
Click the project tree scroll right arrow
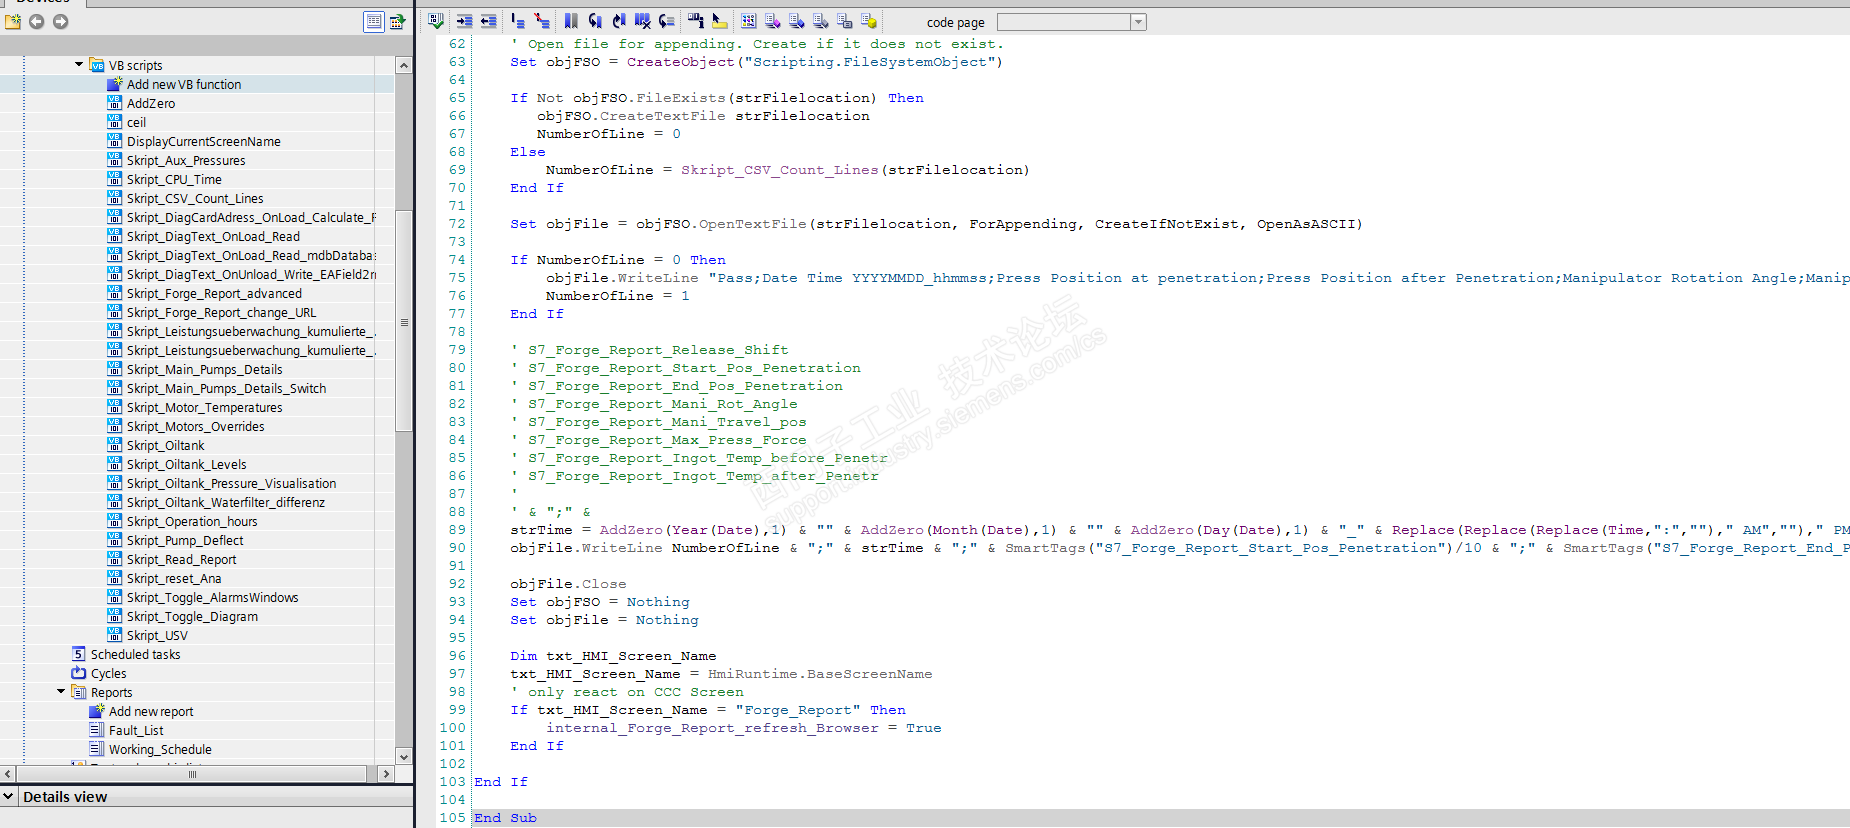pos(386,774)
